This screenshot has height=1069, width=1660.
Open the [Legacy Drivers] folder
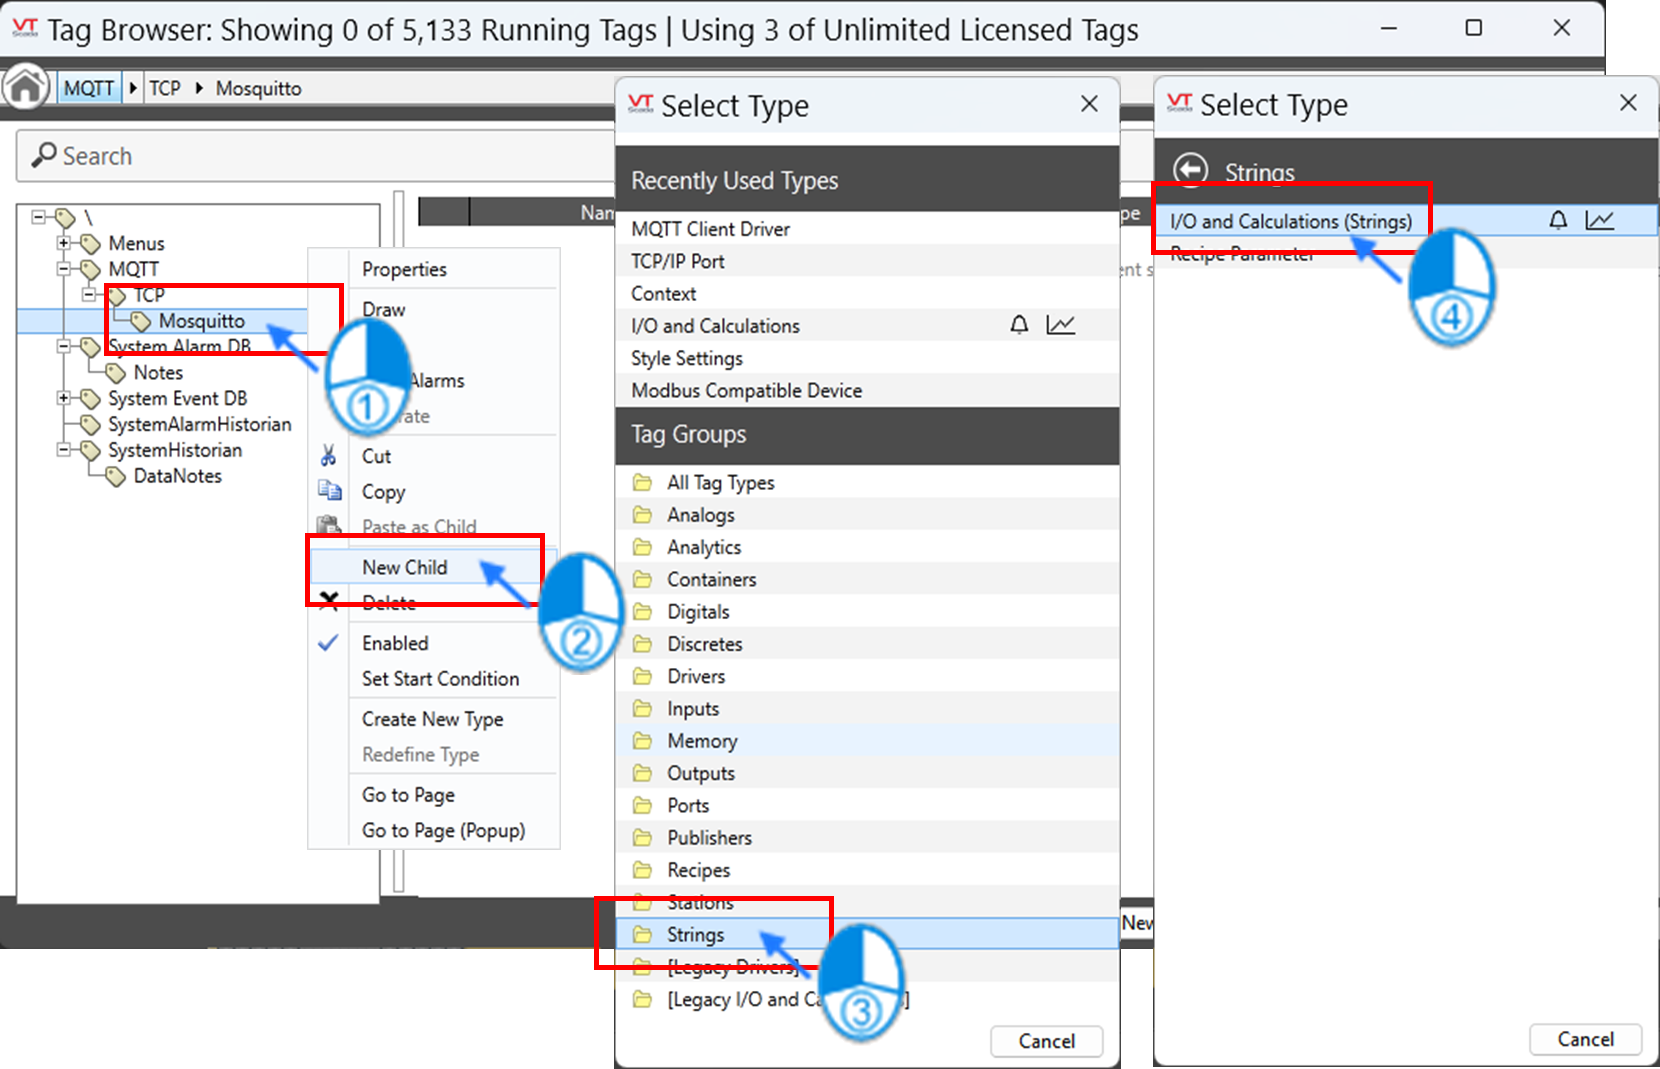(643, 967)
